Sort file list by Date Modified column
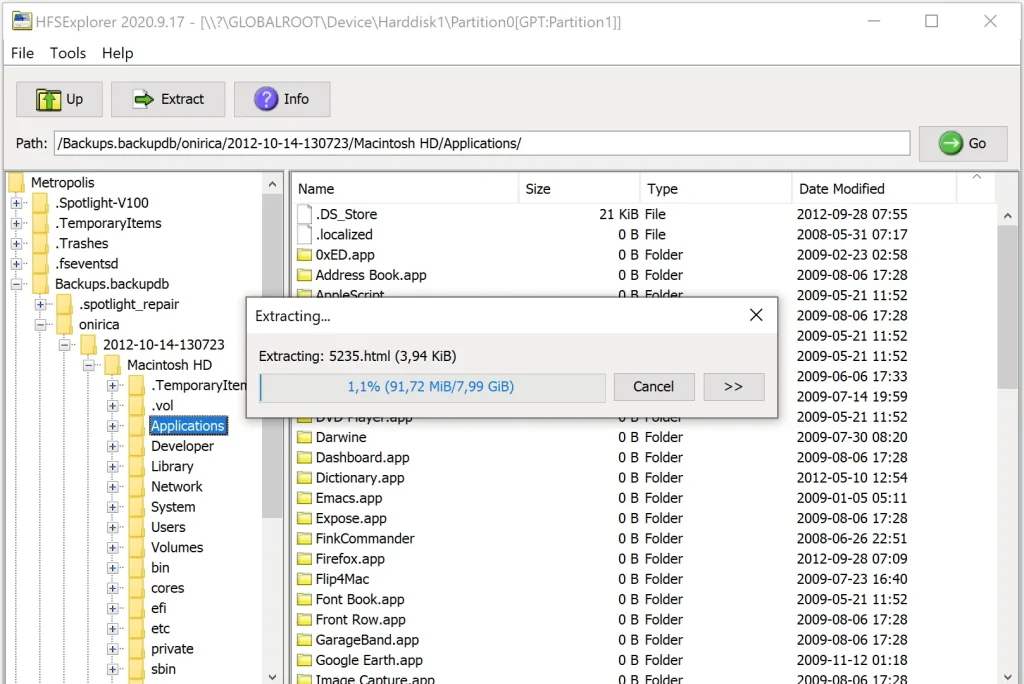This screenshot has height=684, width=1024. tap(841, 188)
